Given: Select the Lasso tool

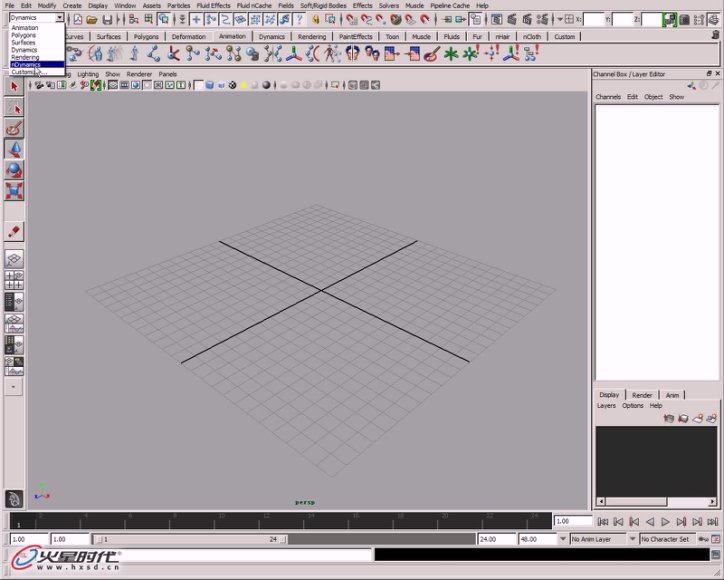Looking at the screenshot, I should tap(14, 108).
